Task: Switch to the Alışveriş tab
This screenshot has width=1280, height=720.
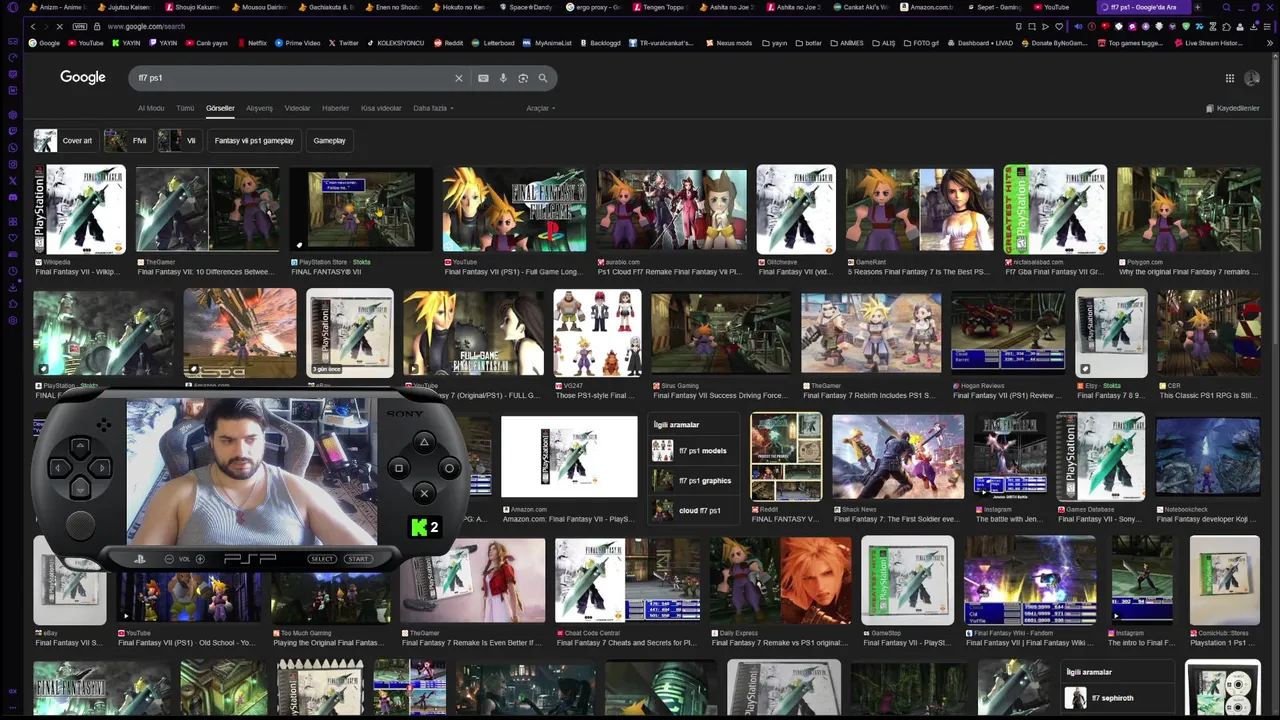Action: 259,108
